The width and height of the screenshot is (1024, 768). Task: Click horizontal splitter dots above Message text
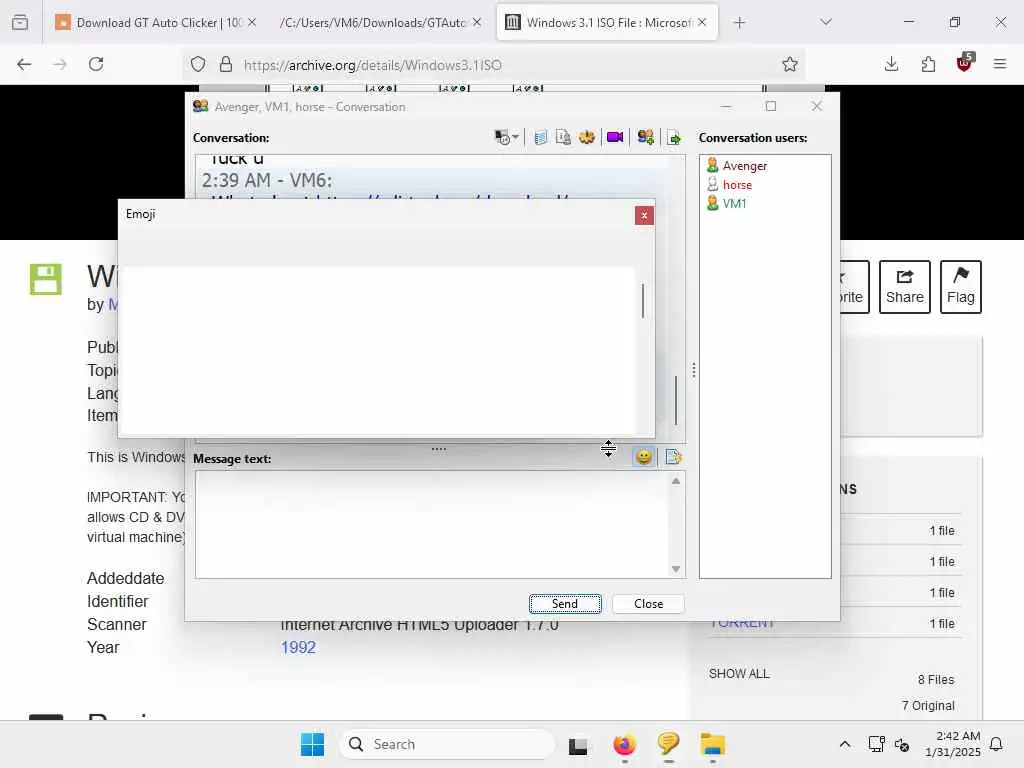(x=439, y=449)
